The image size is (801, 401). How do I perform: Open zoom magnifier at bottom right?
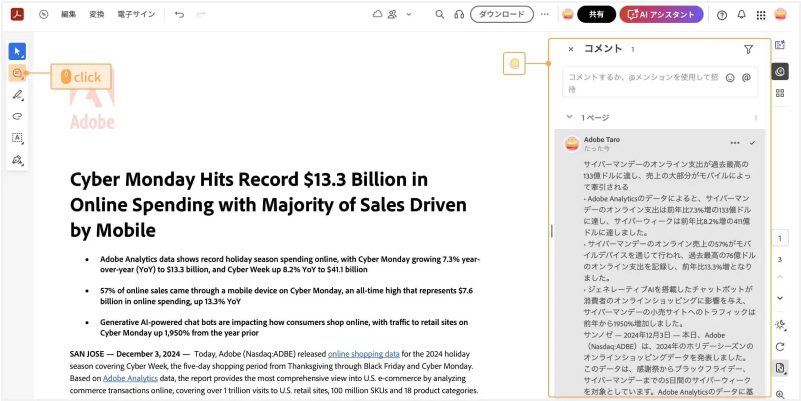(780, 394)
